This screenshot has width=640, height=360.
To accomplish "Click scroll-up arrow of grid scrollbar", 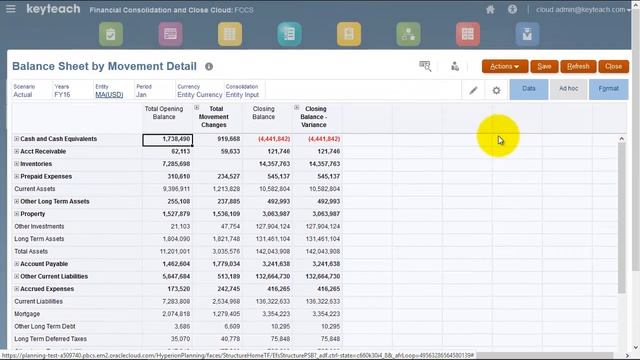I will point(621,139).
